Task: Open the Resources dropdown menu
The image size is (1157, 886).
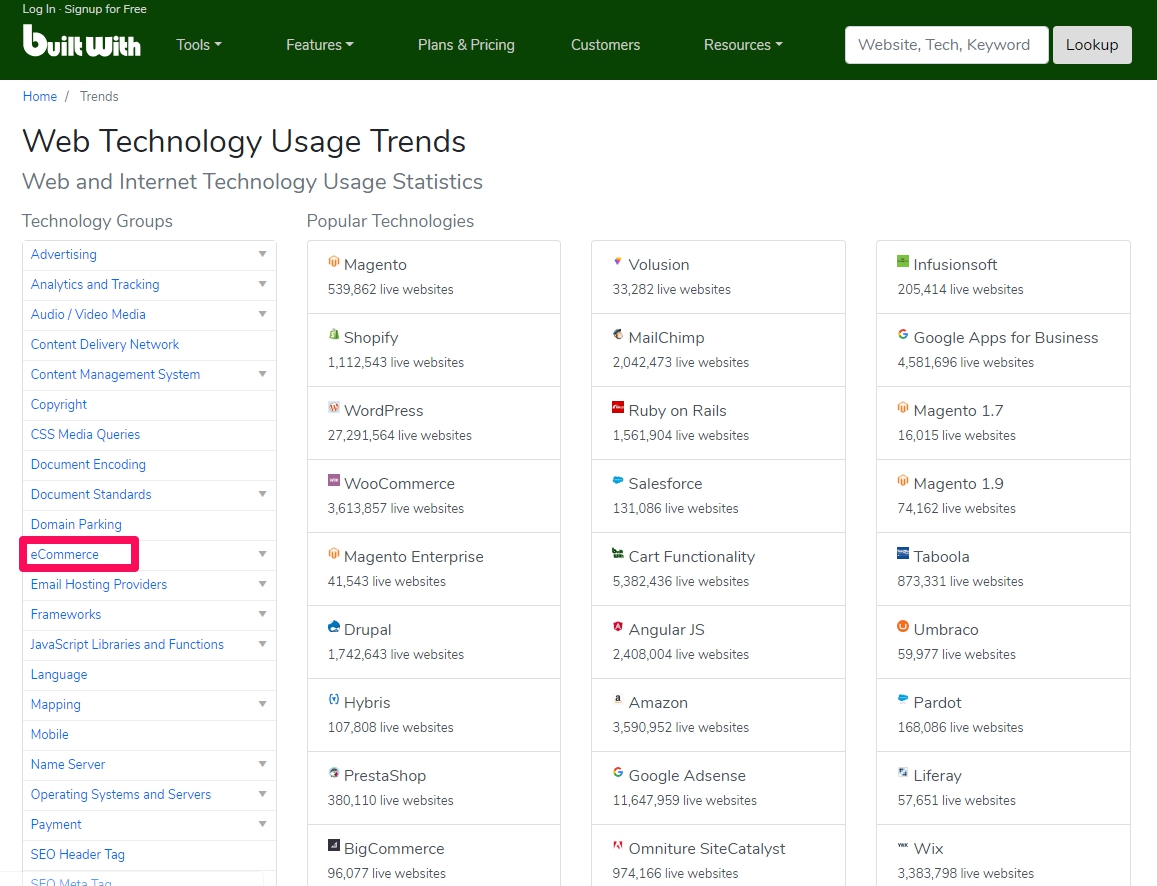Action: point(742,45)
